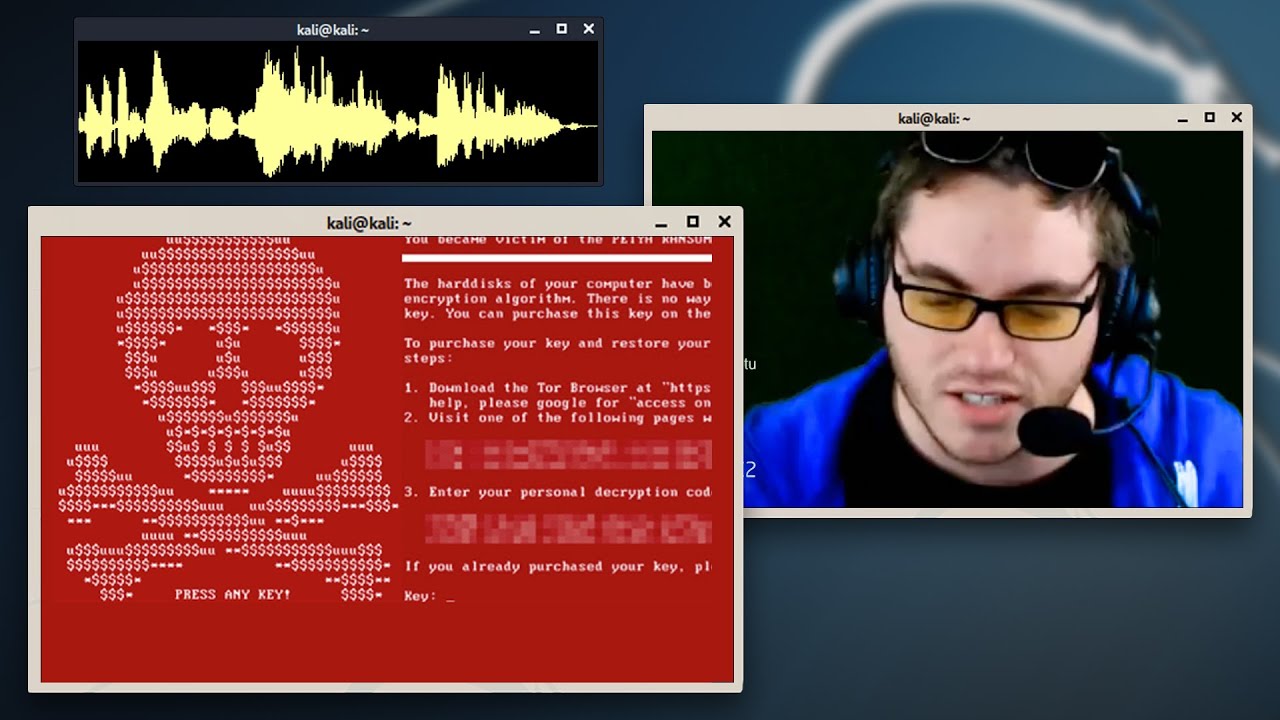Minimize the webcam terminal window
The width and height of the screenshot is (1280, 720).
coord(1183,119)
